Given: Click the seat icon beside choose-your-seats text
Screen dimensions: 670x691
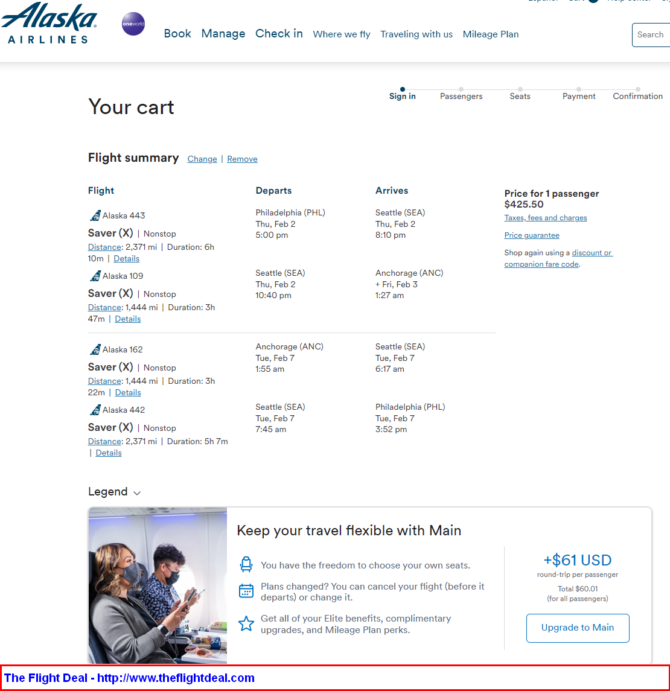Looking at the screenshot, I should 246,565.
